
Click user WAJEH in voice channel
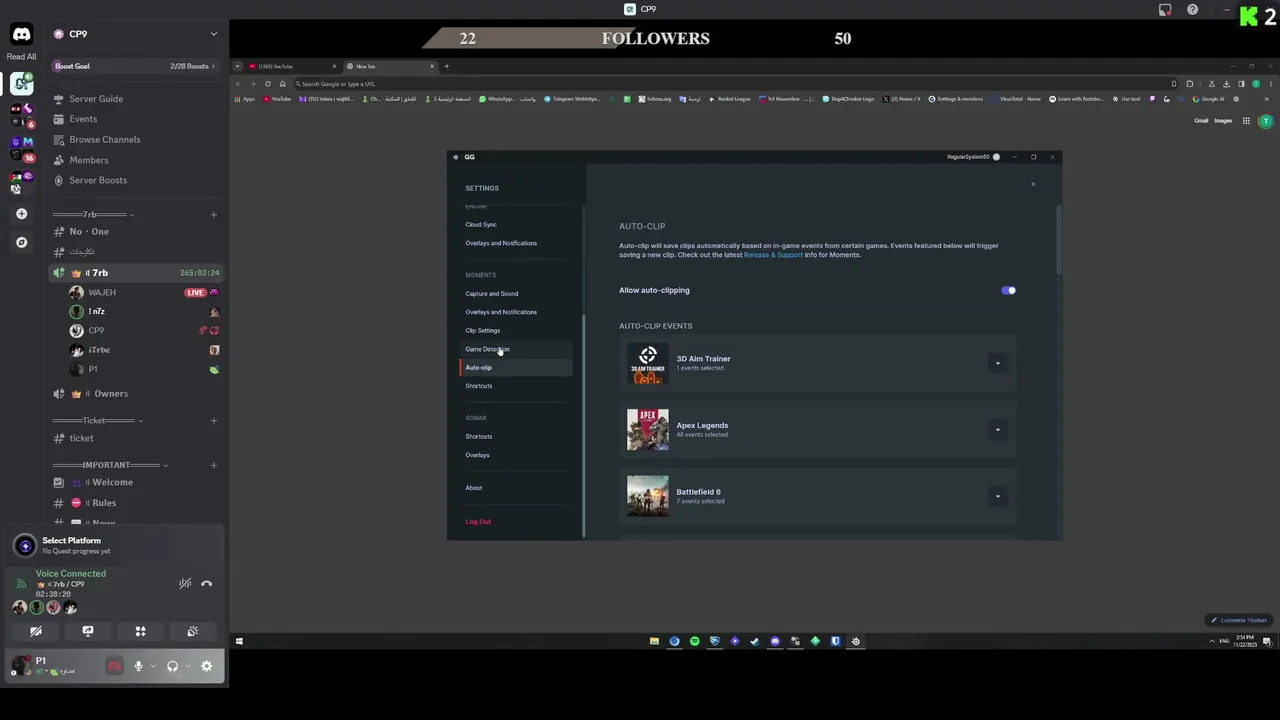click(x=102, y=293)
